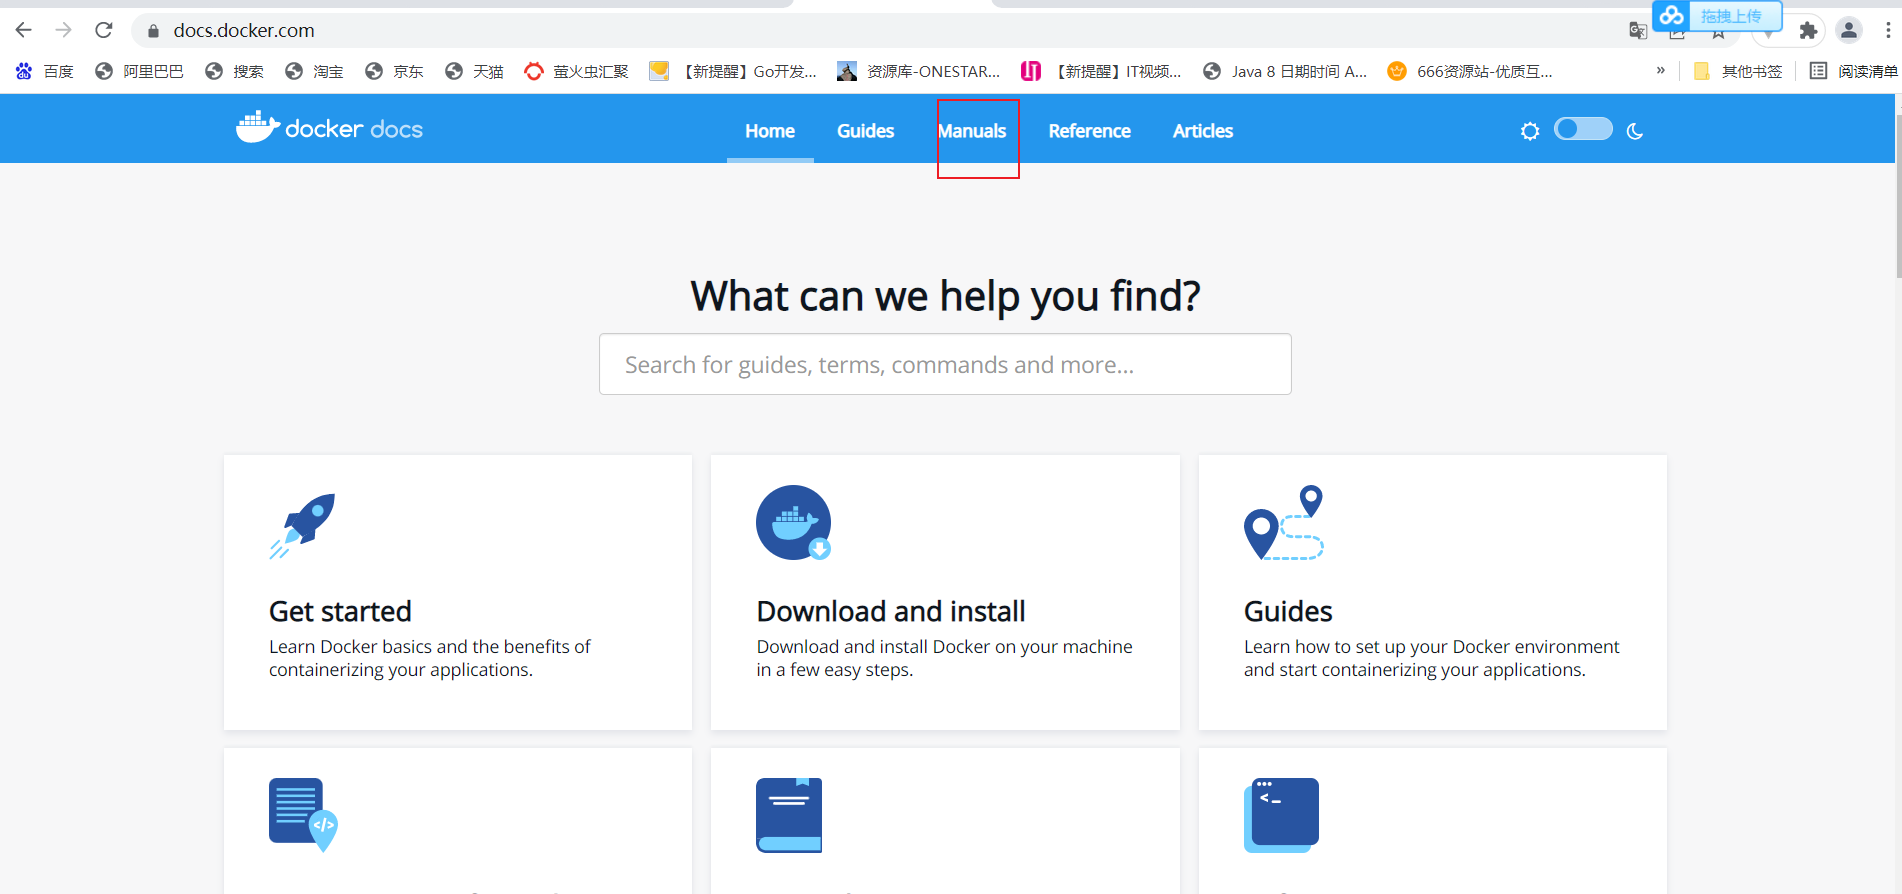
Task: Toggle the dark mode switch
Action: coord(1583,129)
